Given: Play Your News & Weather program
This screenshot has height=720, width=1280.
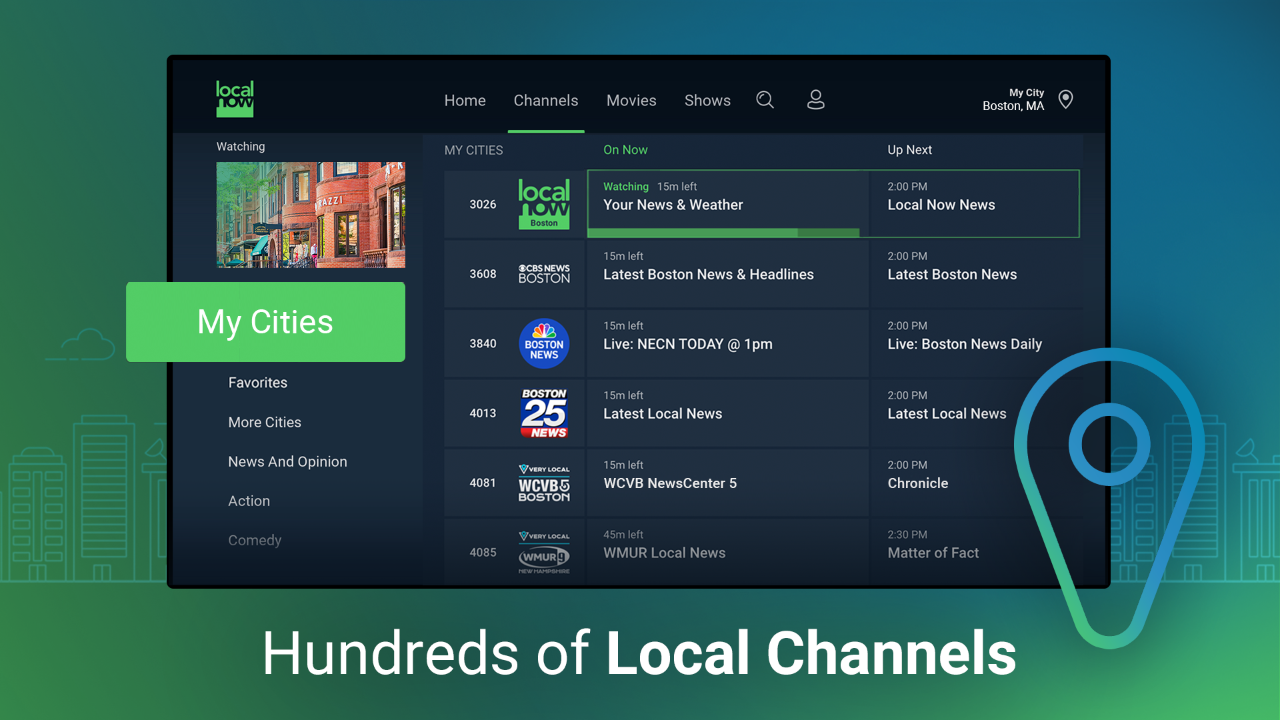Looking at the screenshot, I should [x=727, y=204].
